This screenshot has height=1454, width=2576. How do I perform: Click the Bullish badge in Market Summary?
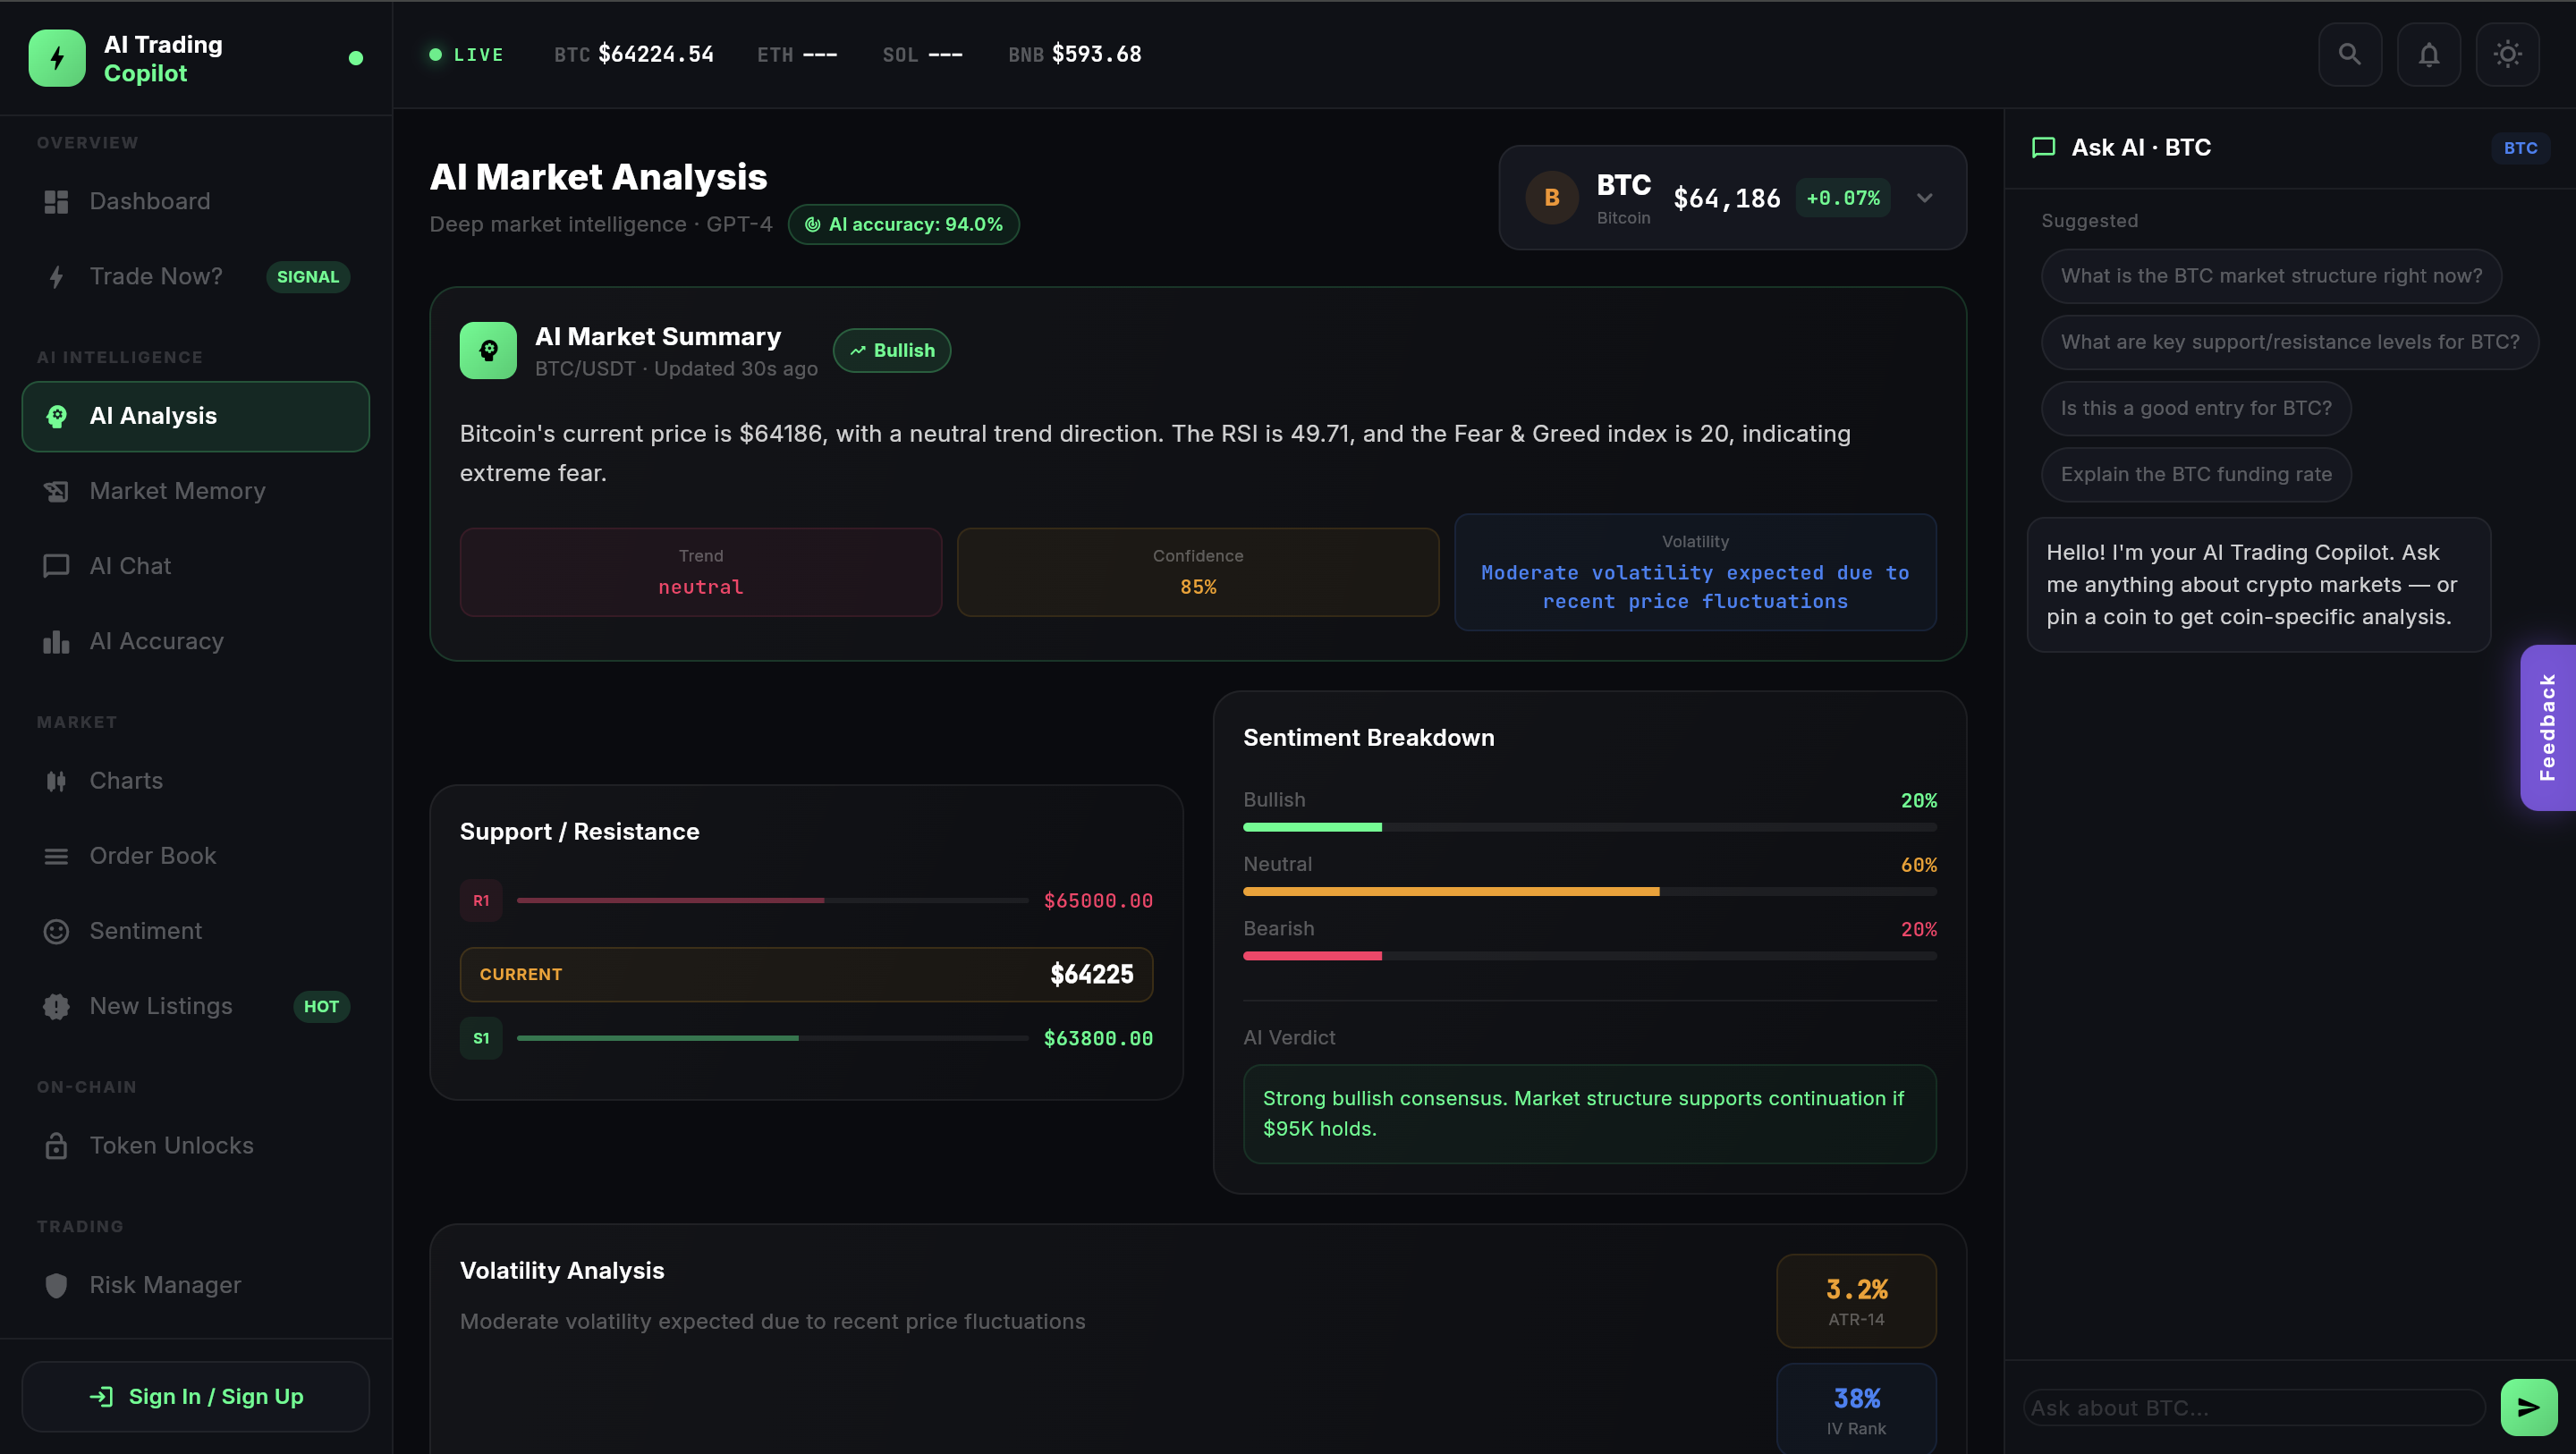(x=892, y=350)
